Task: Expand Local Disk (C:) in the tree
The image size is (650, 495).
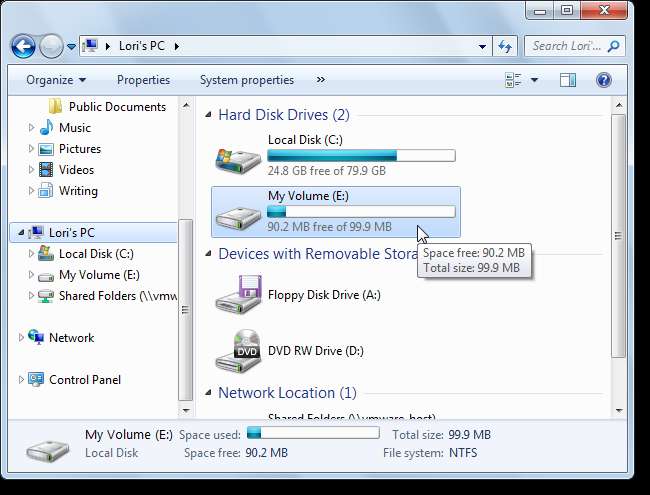Action: point(31,254)
